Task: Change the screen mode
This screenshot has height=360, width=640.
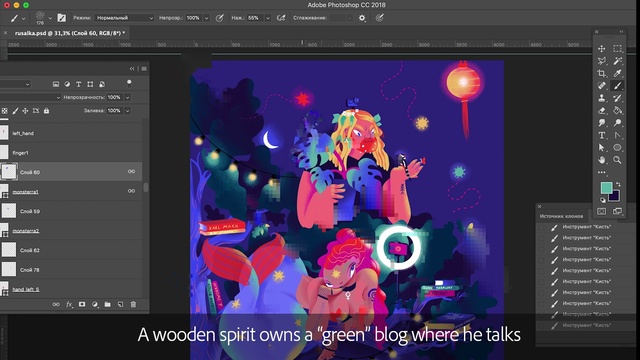Action: tap(618, 211)
